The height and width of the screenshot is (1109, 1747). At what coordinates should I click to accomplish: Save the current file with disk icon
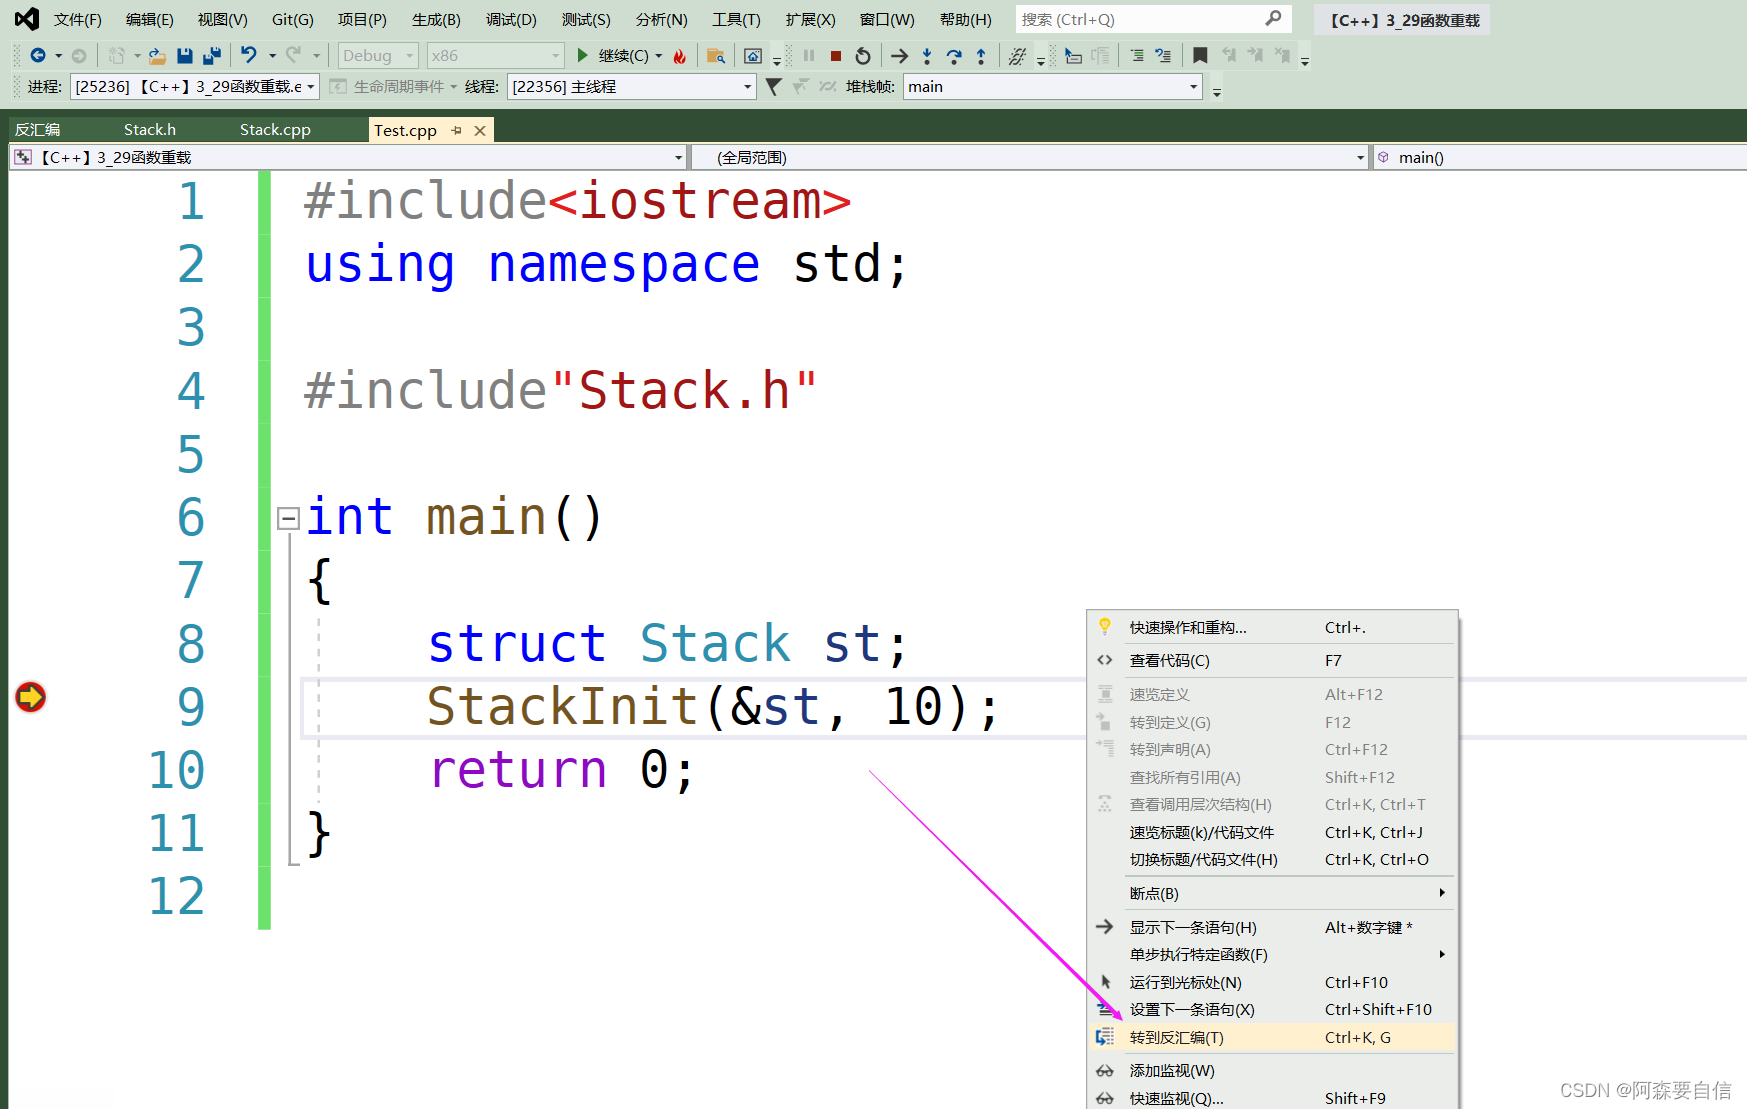(185, 56)
